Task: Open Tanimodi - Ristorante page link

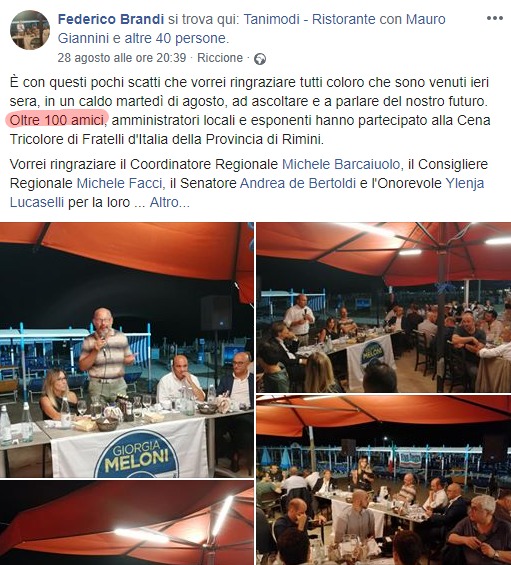Action: 310,19
